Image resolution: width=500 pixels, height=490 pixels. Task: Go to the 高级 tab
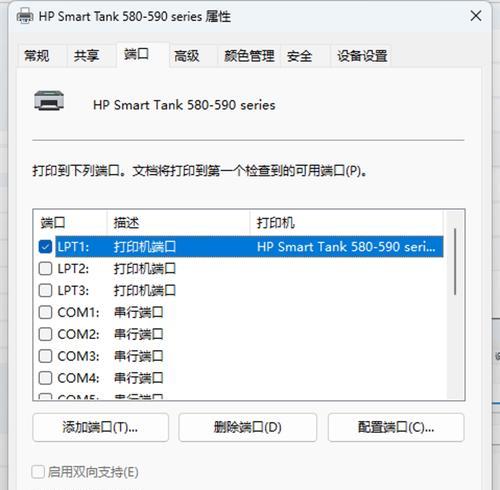(187, 56)
